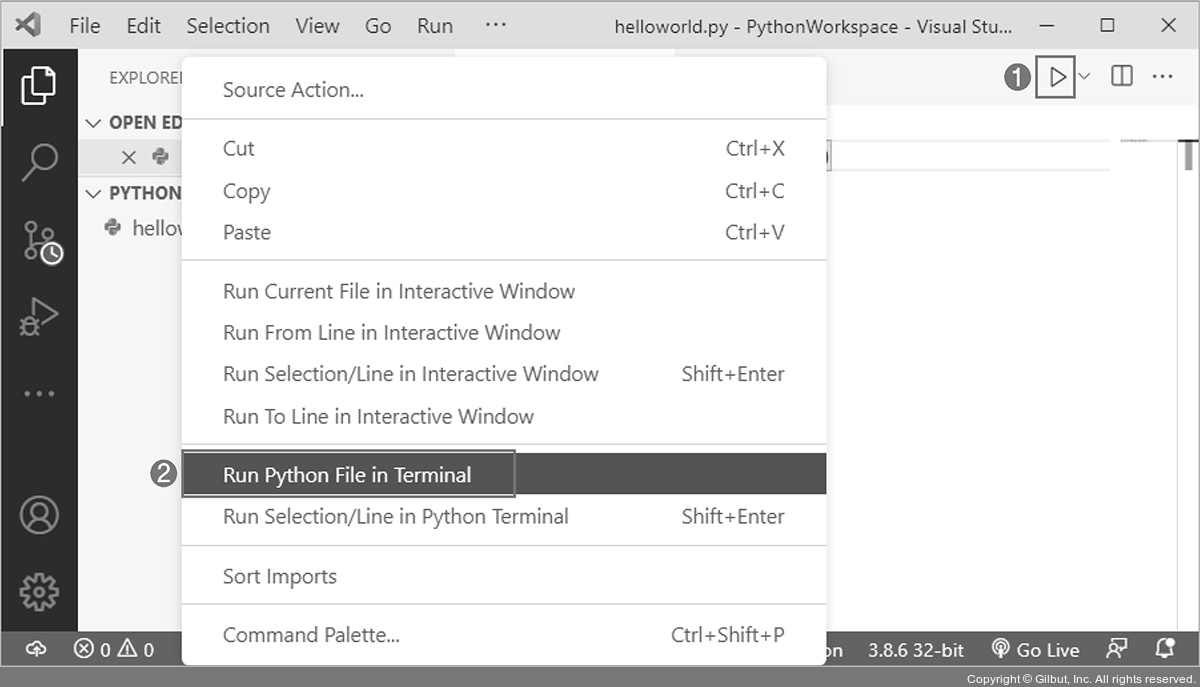This screenshot has height=687, width=1200.
Task: Select Command Palette menu entry
Action: click(x=311, y=635)
